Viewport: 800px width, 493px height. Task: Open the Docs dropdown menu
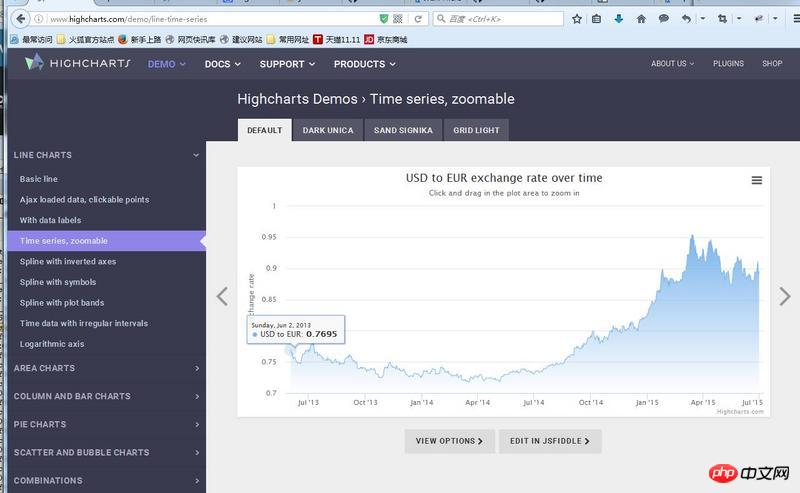(223, 64)
